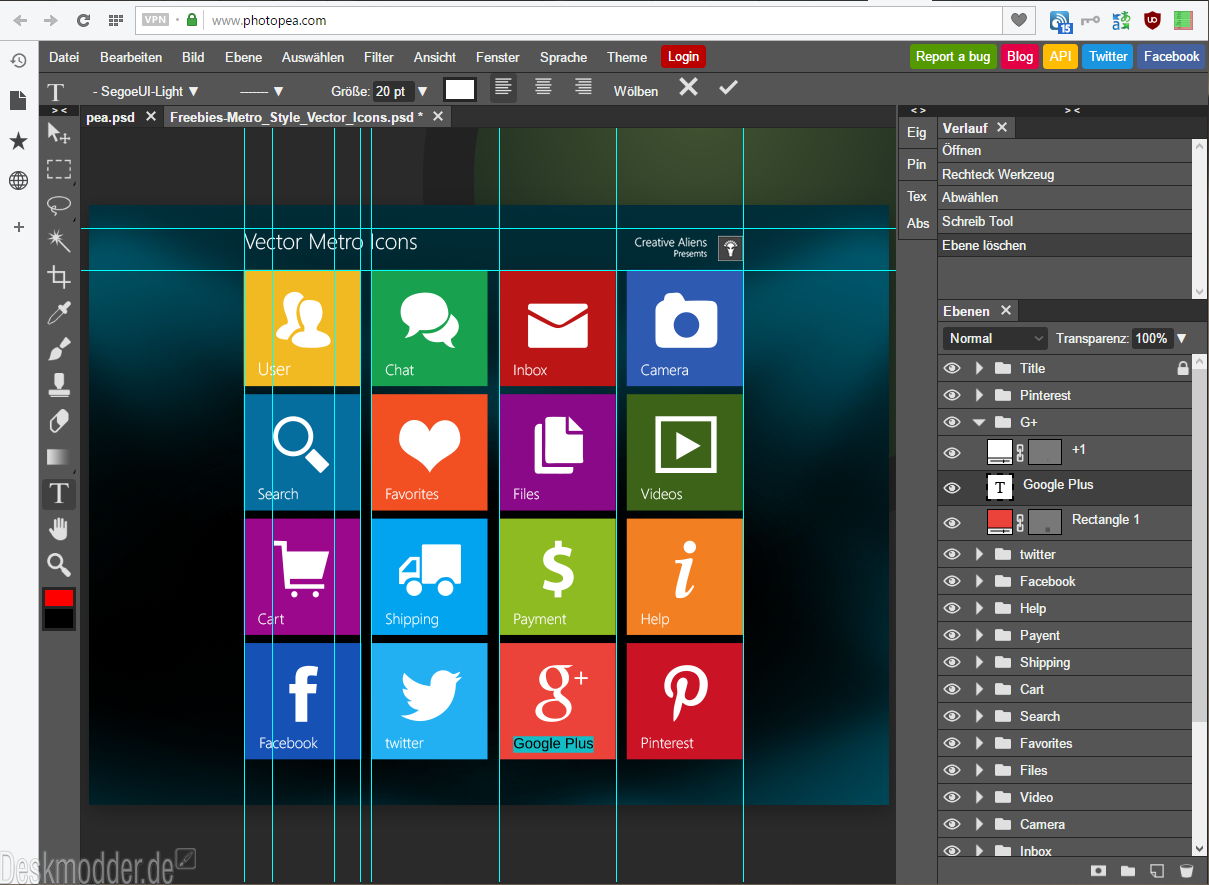The height and width of the screenshot is (885, 1209).
Task: Hide the Title folder layer
Action: coord(951,368)
